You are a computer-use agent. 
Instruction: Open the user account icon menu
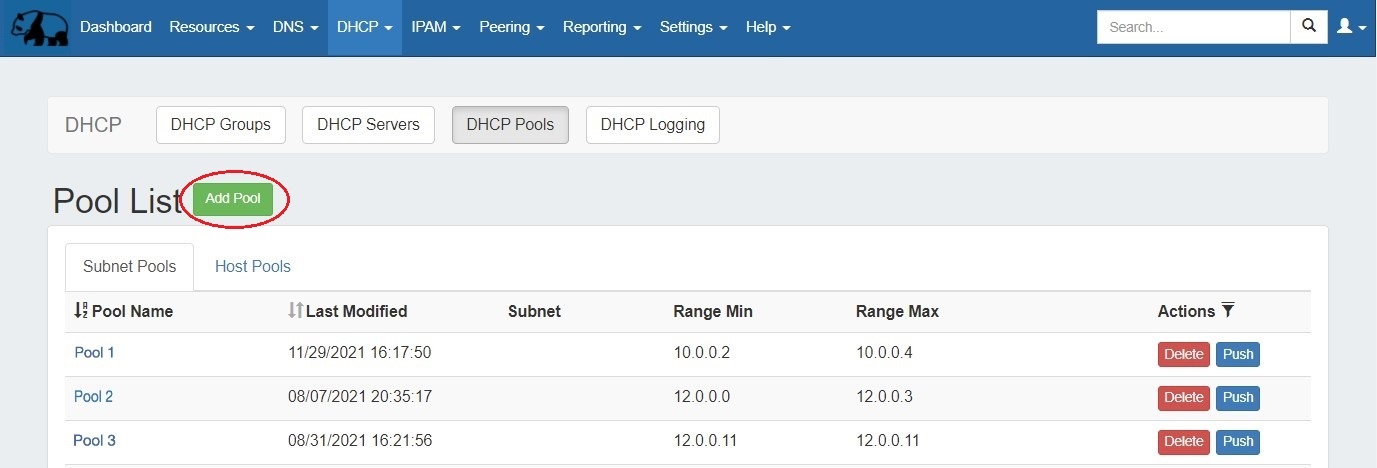1351,27
